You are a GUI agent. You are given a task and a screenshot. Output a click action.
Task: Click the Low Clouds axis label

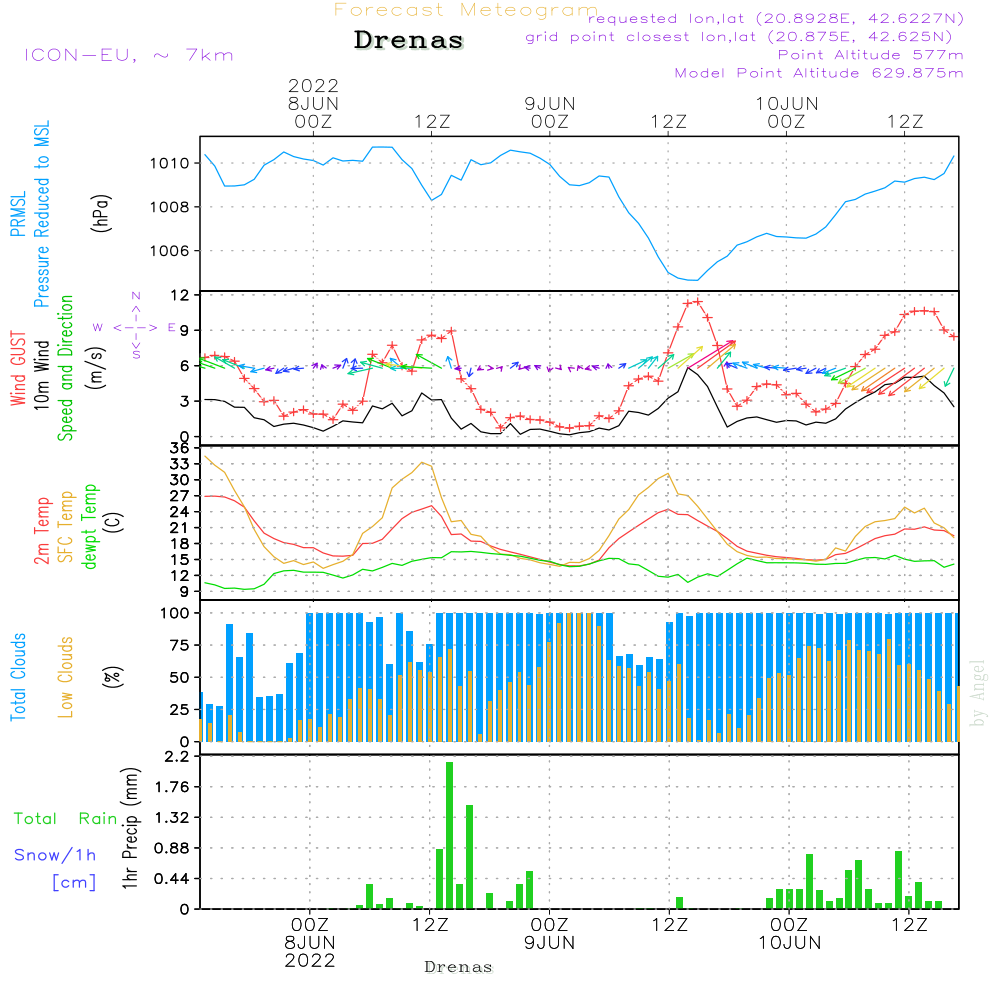[x=65, y=677]
